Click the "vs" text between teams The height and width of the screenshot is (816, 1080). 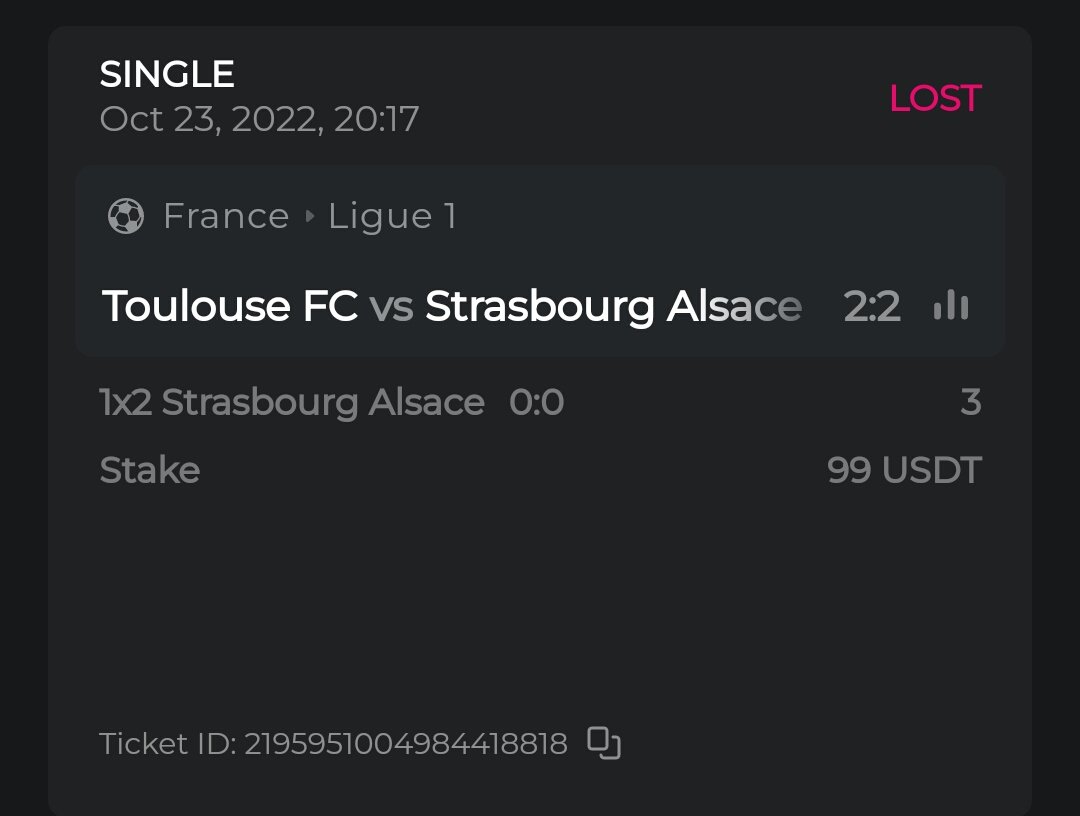pyautogui.click(x=391, y=306)
